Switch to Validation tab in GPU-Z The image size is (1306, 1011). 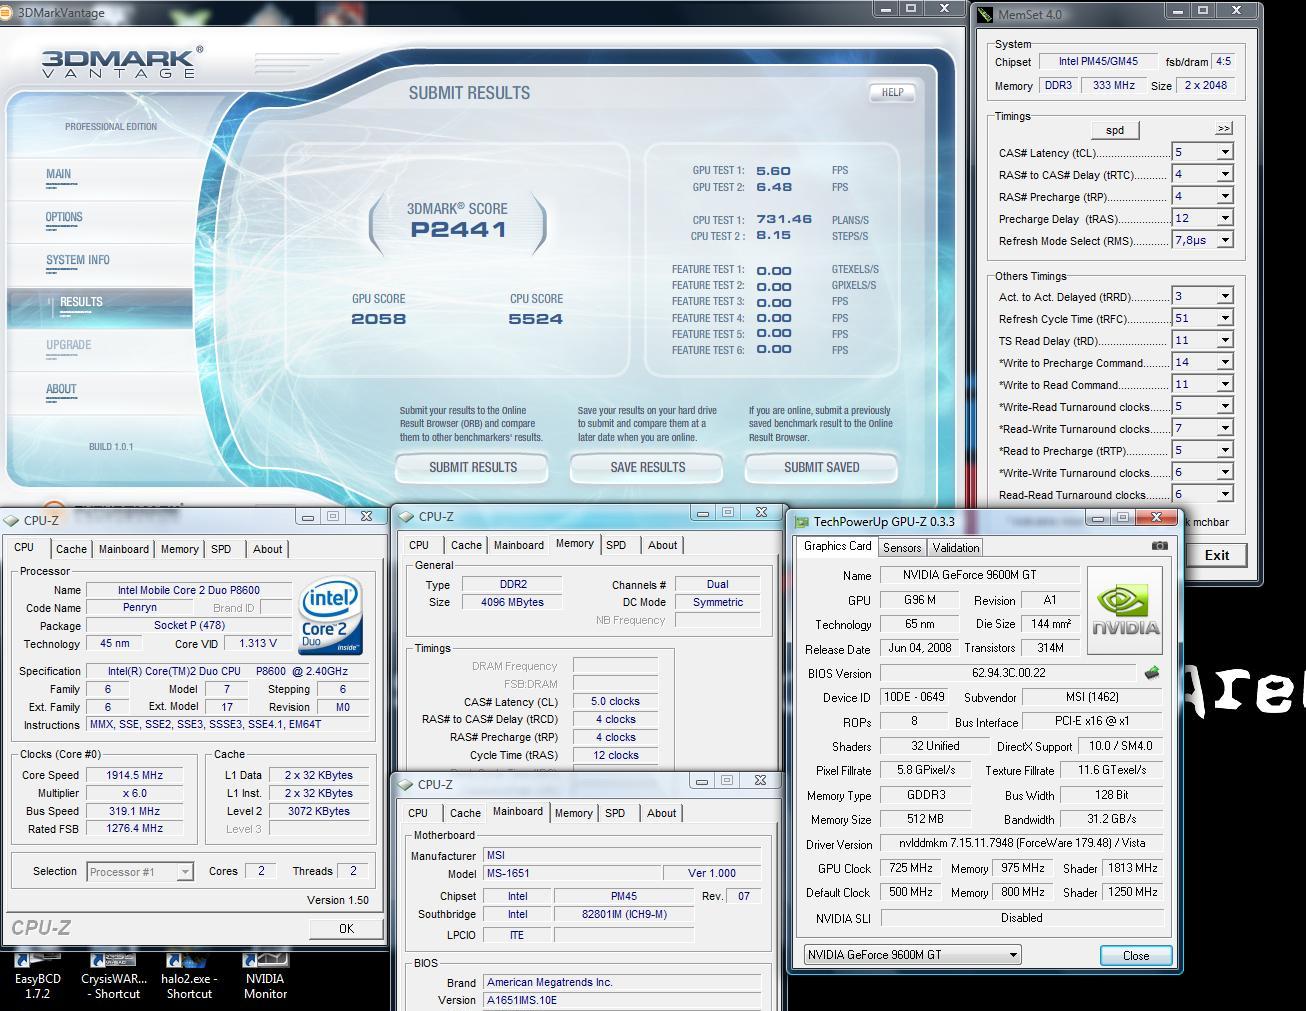(x=956, y=548)
